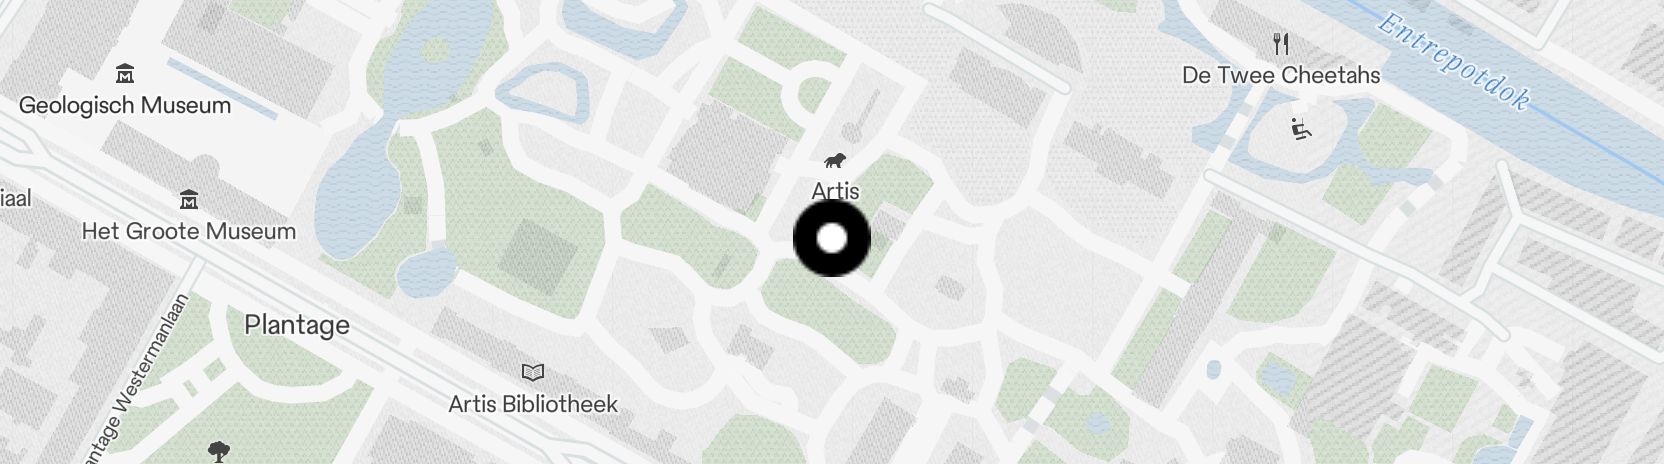This screenshot has width=1664, height=464.
Task: Click the Artis place name label
Action: [836, 191]
